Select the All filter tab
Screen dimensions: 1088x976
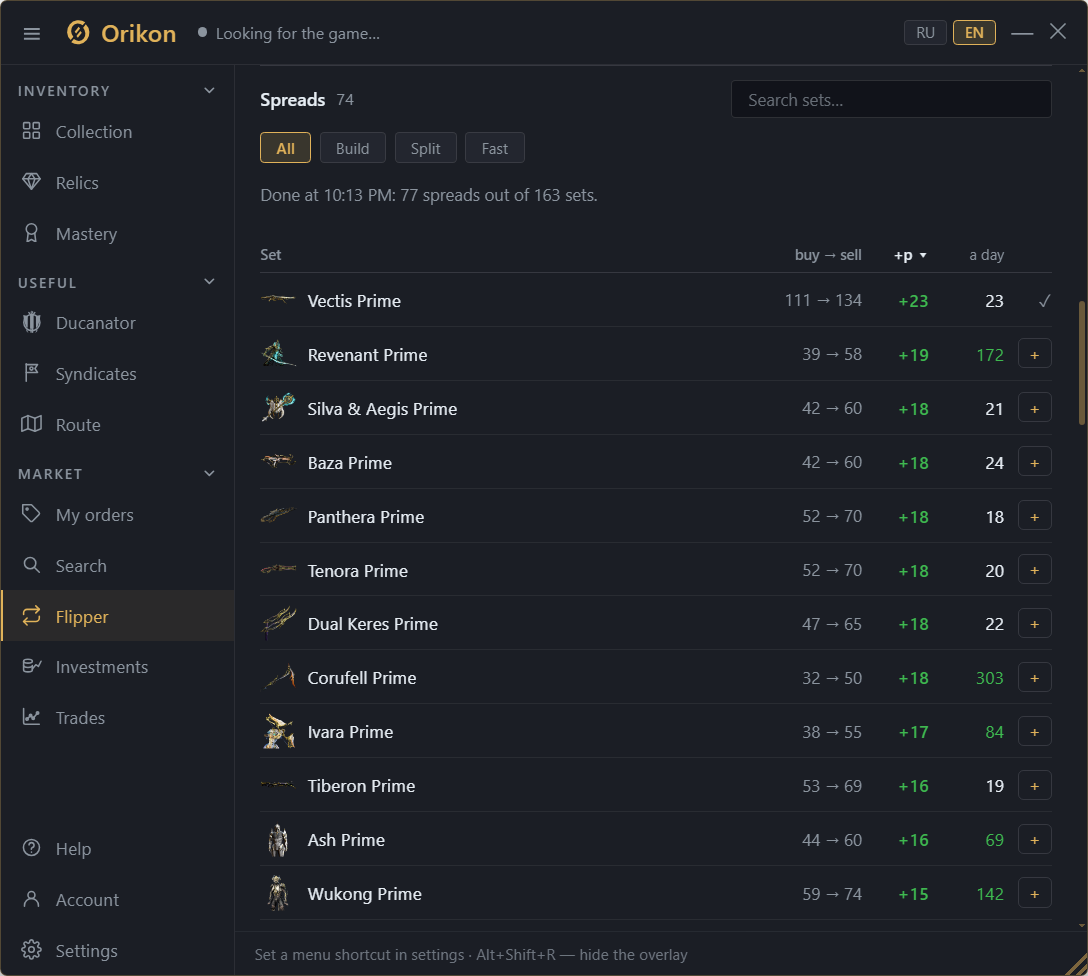[x=285, y=148]
